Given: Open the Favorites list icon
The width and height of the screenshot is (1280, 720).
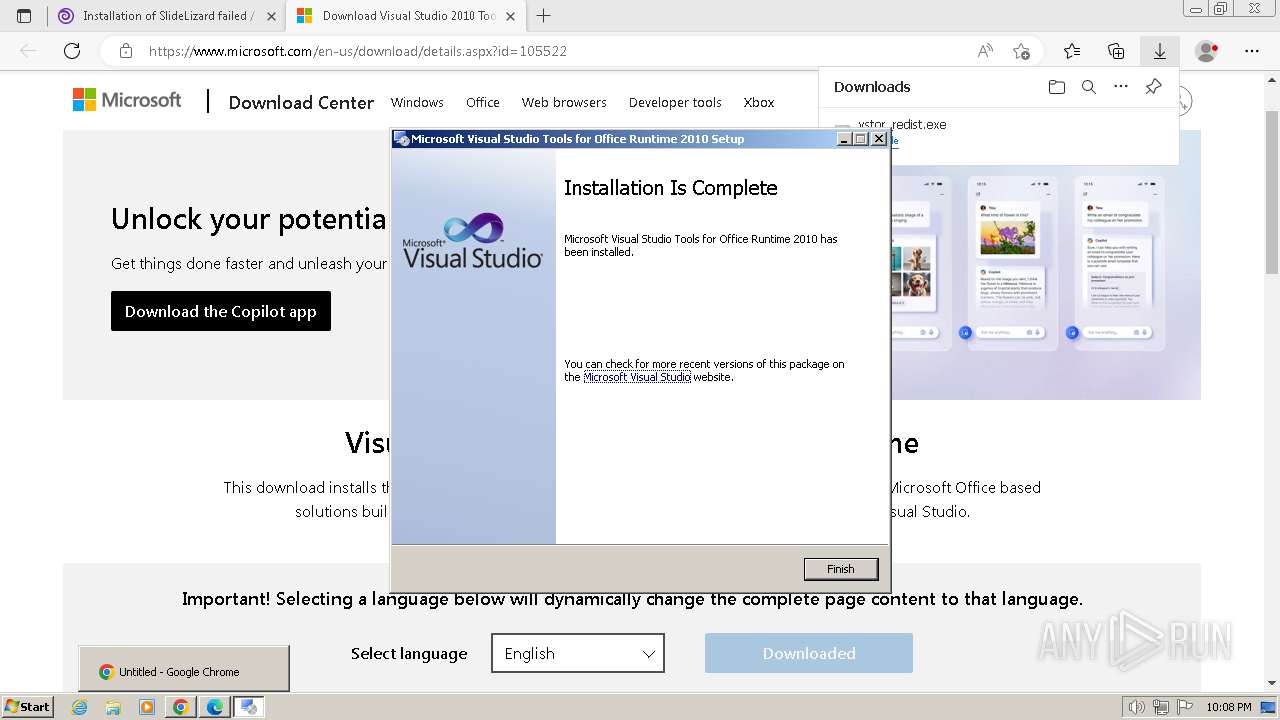Looking at the screenshot, I should (x=1072, y=51).
